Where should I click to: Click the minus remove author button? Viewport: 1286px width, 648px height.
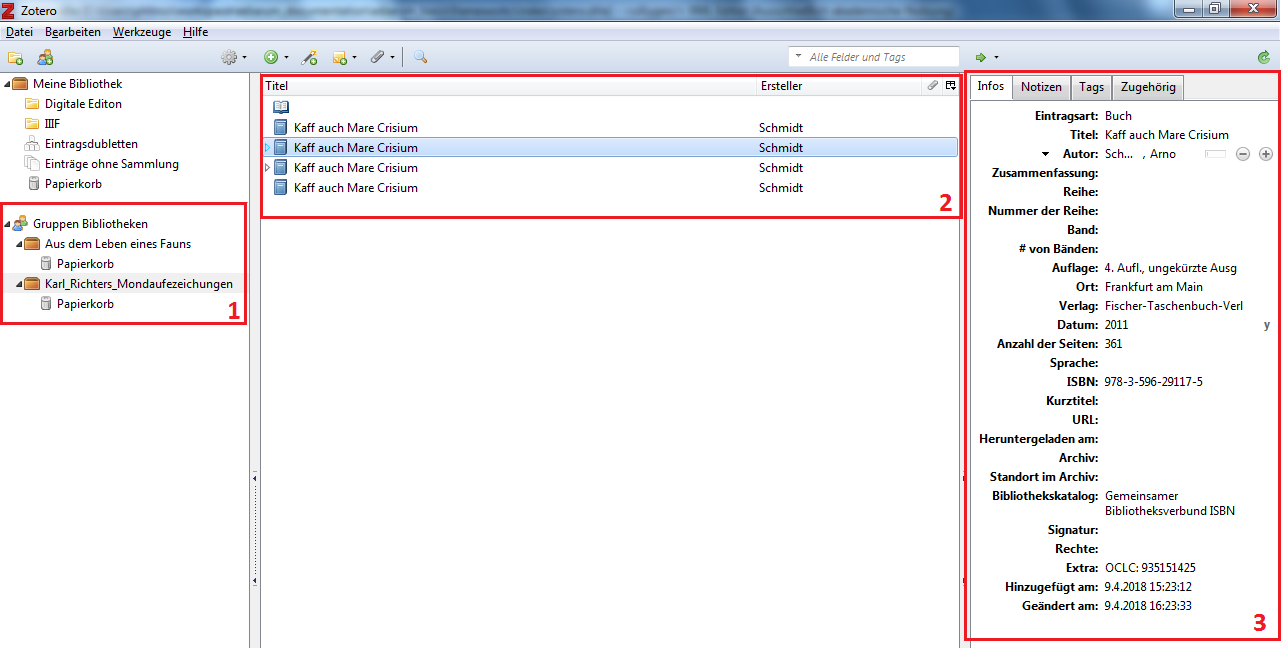click(x=1243, y=154)
